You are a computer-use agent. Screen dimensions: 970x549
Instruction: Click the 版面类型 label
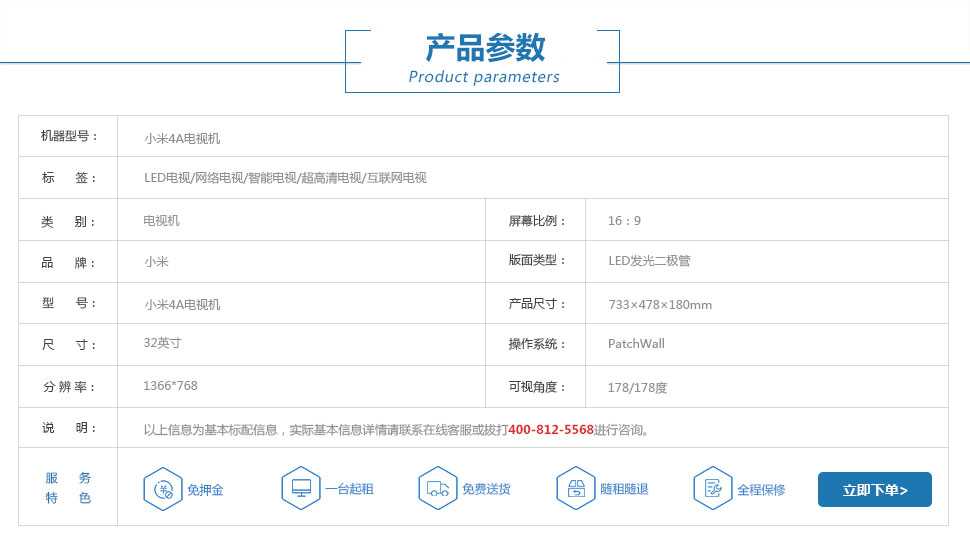pyautogui.click(x=536, y=261)
